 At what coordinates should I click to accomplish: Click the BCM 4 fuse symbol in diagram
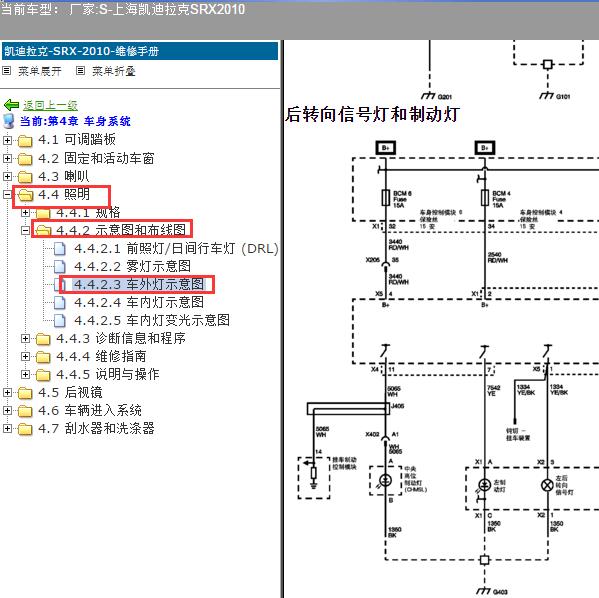485,198
